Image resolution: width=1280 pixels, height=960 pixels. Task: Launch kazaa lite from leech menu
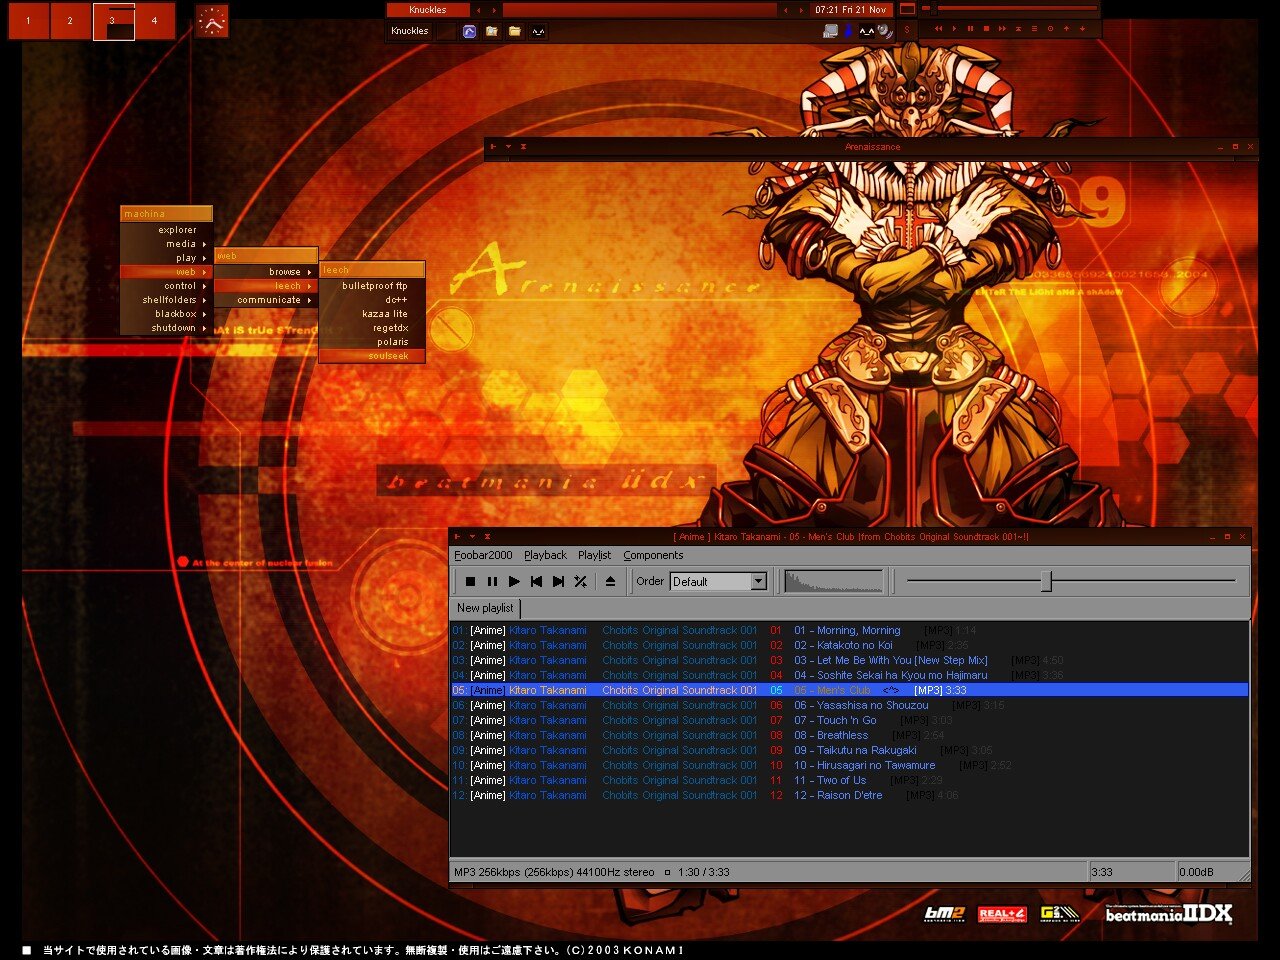pyautogui.click(x=372, y=314)
